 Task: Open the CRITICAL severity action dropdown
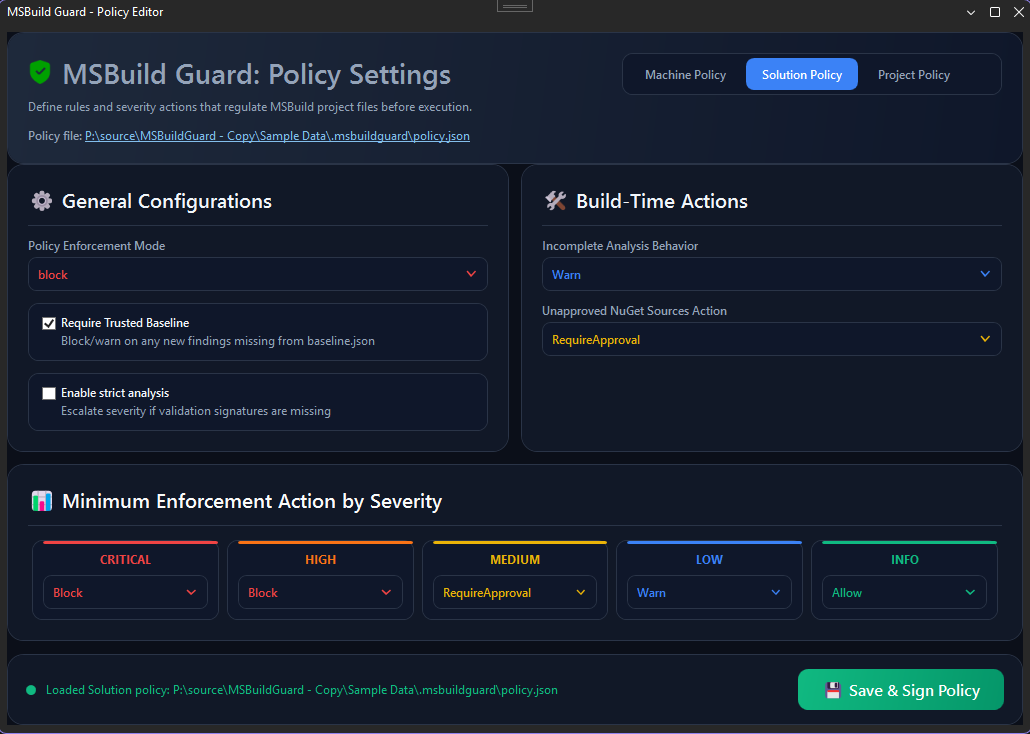pyautogui.click(x=125, y=592)
